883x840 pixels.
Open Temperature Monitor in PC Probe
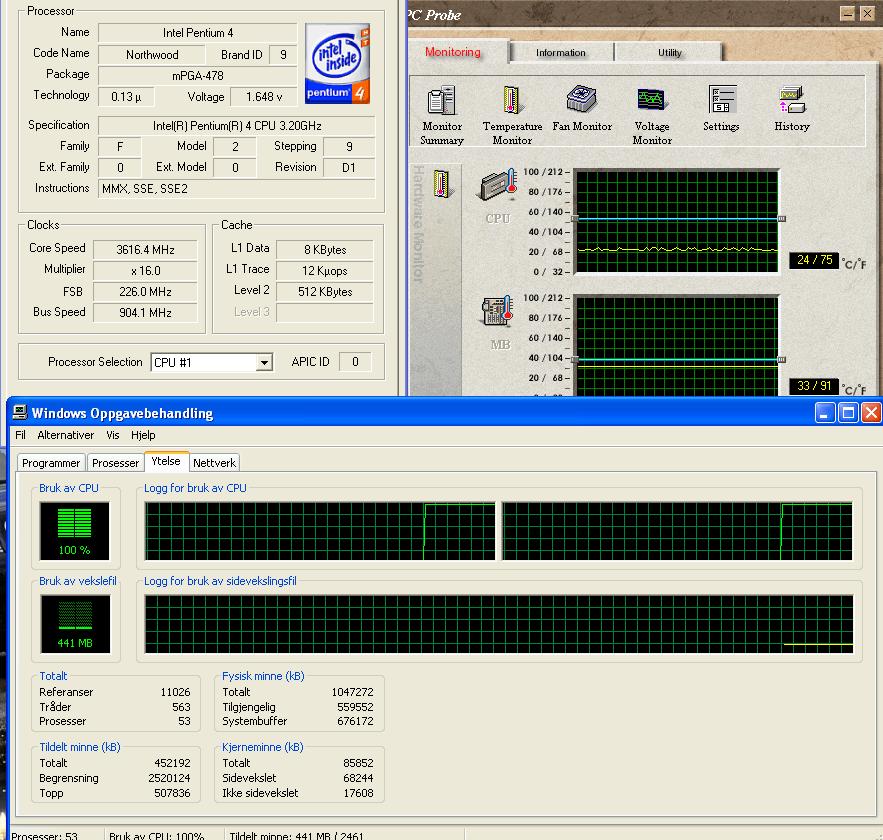(x=512, y=115)
